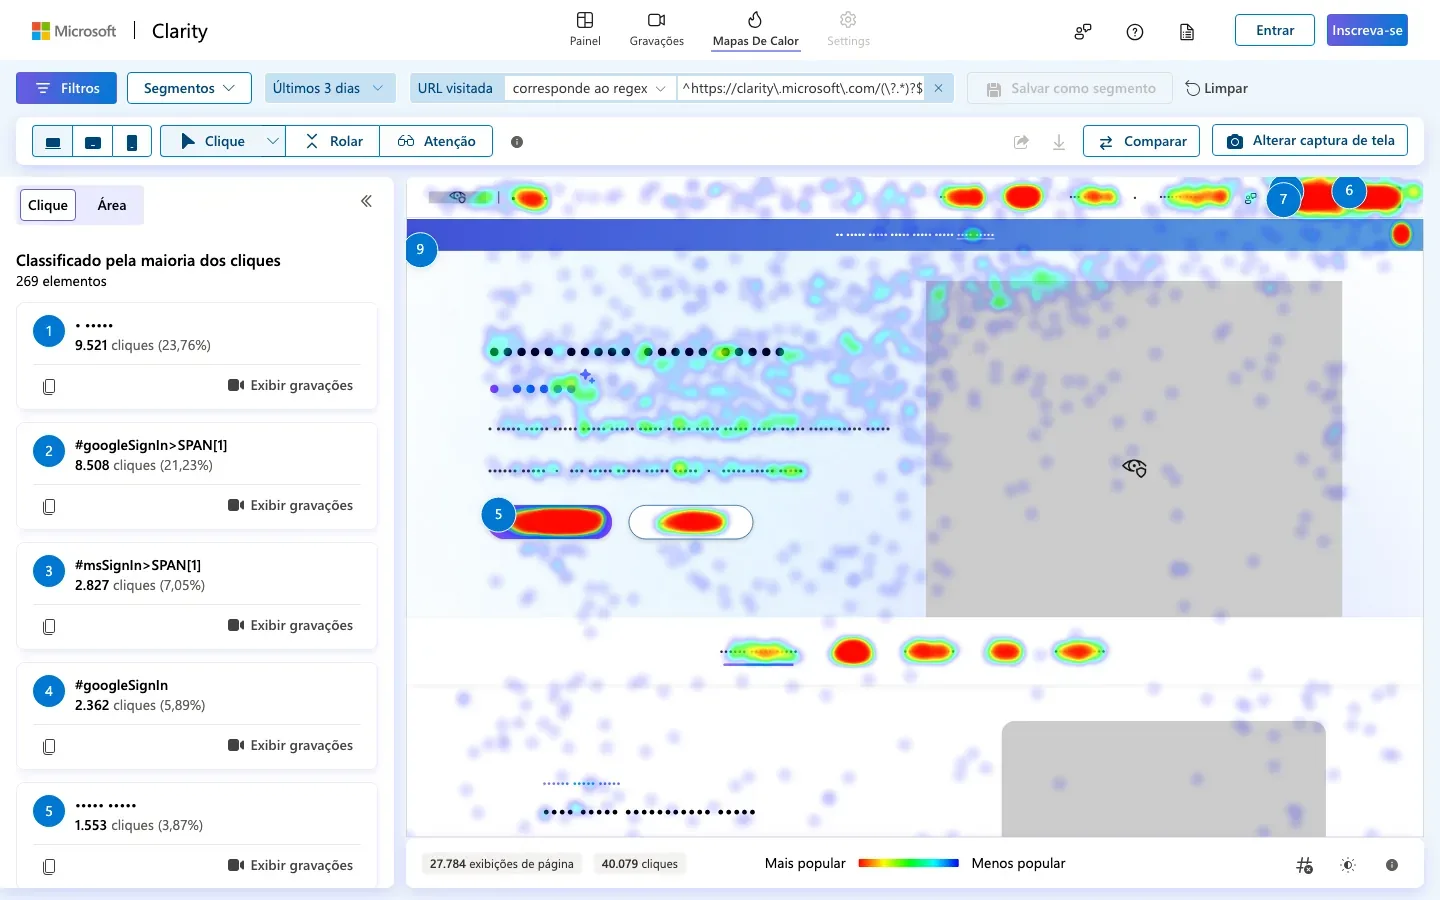Click the info icon in the bottom bar
Screen dimensions: 1440x900
pyautogui.click(x=1392, y=865)
